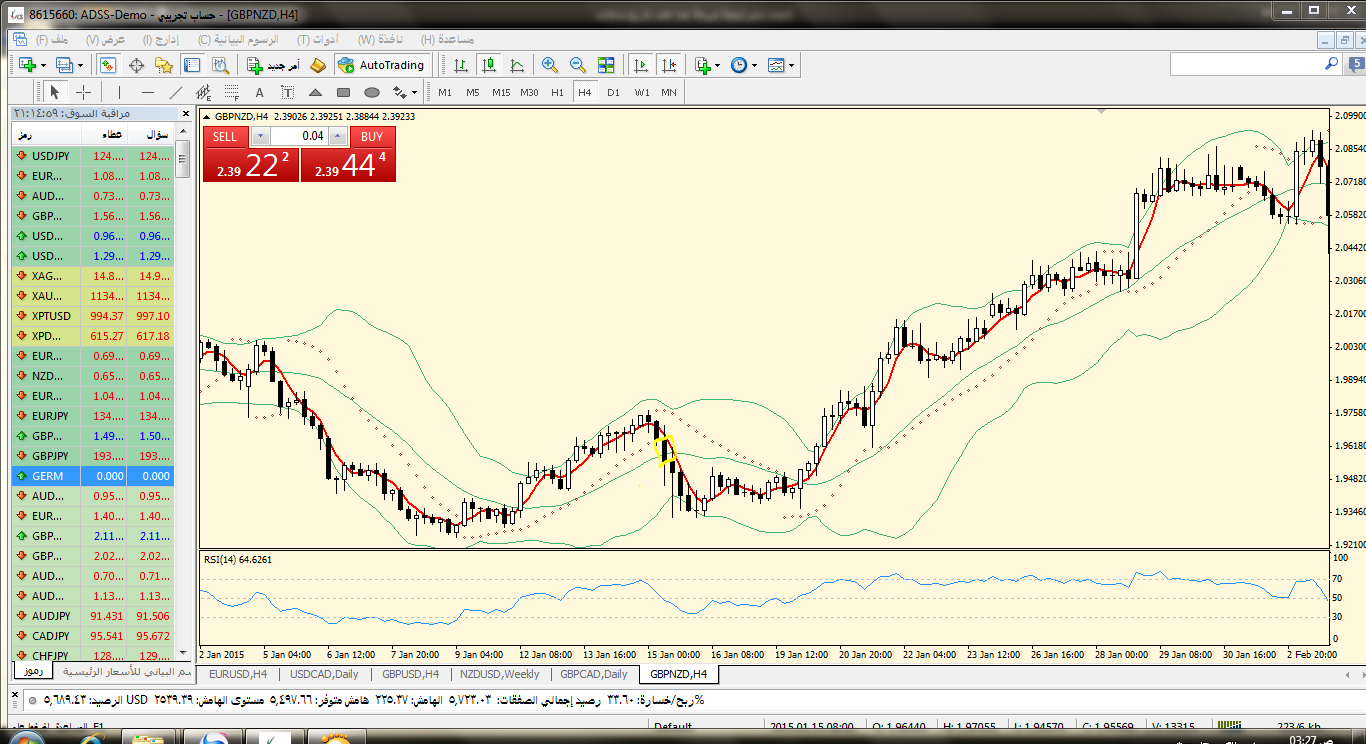Zoom in on the chart
Viewport: 1366px width, 744px height.
[x=549, y=65]
